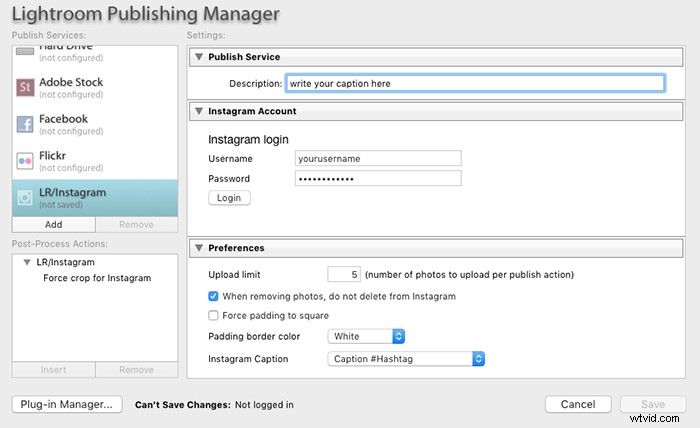Screen dimensions: 700x428
Task: Open the Instagram Caption dropdown
Action: [406, 358]
